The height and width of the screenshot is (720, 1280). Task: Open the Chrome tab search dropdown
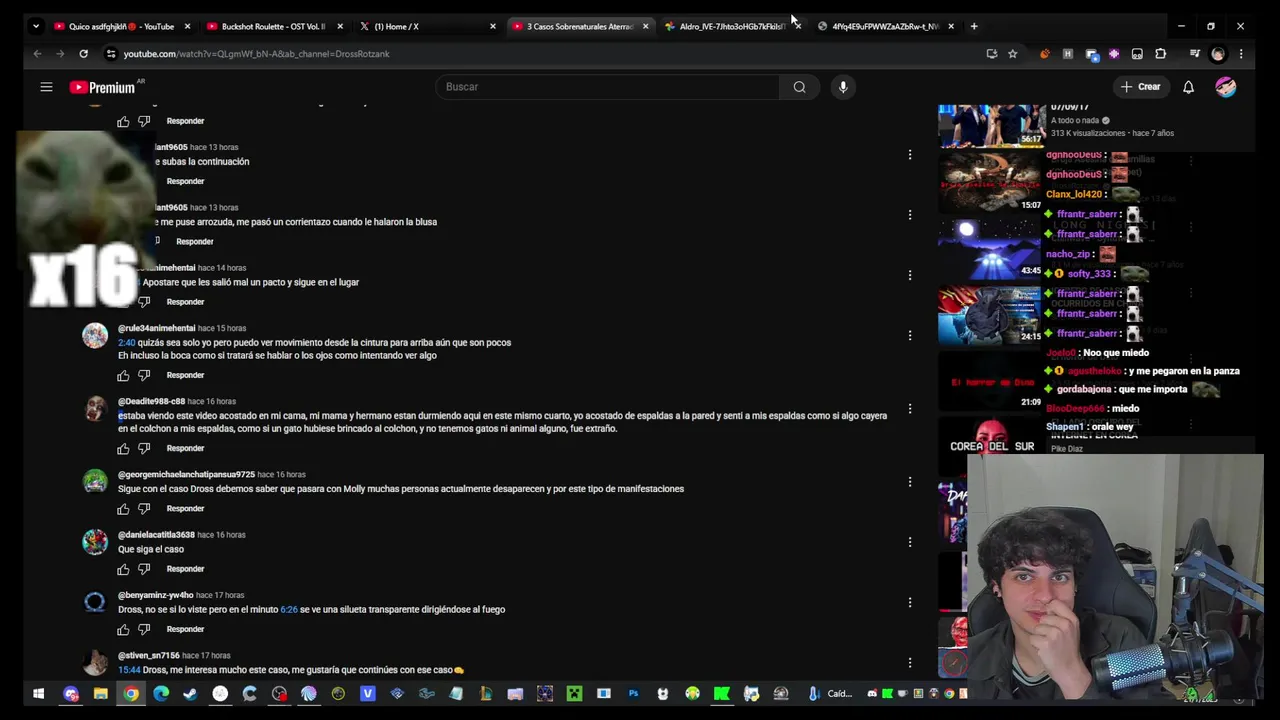(x=36, y=26)
